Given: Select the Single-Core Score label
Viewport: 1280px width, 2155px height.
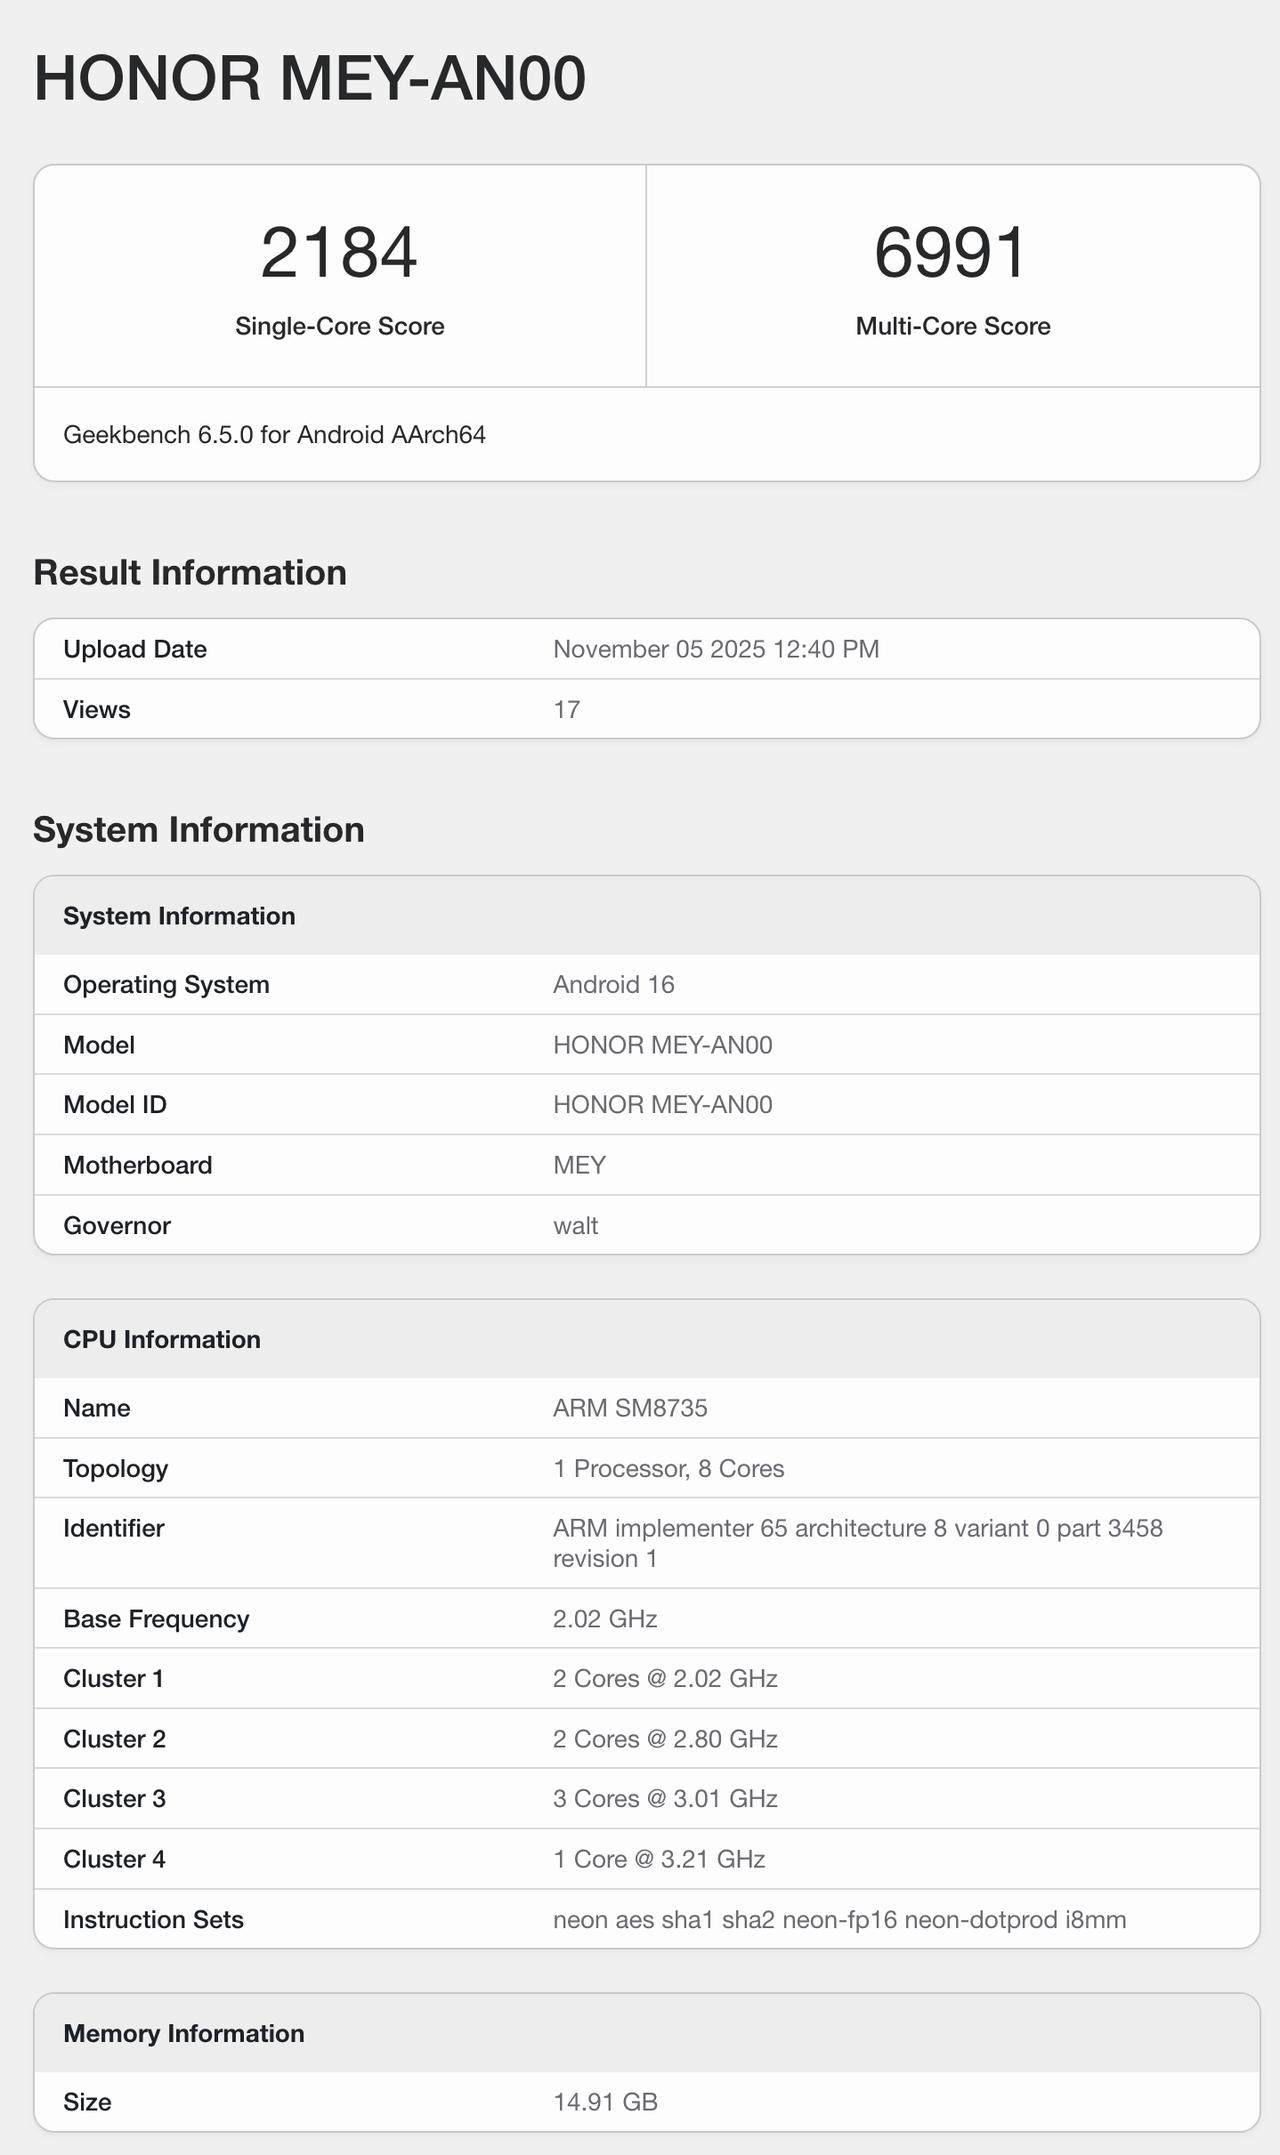Looking at the screenshot, I should pos(339,326).
